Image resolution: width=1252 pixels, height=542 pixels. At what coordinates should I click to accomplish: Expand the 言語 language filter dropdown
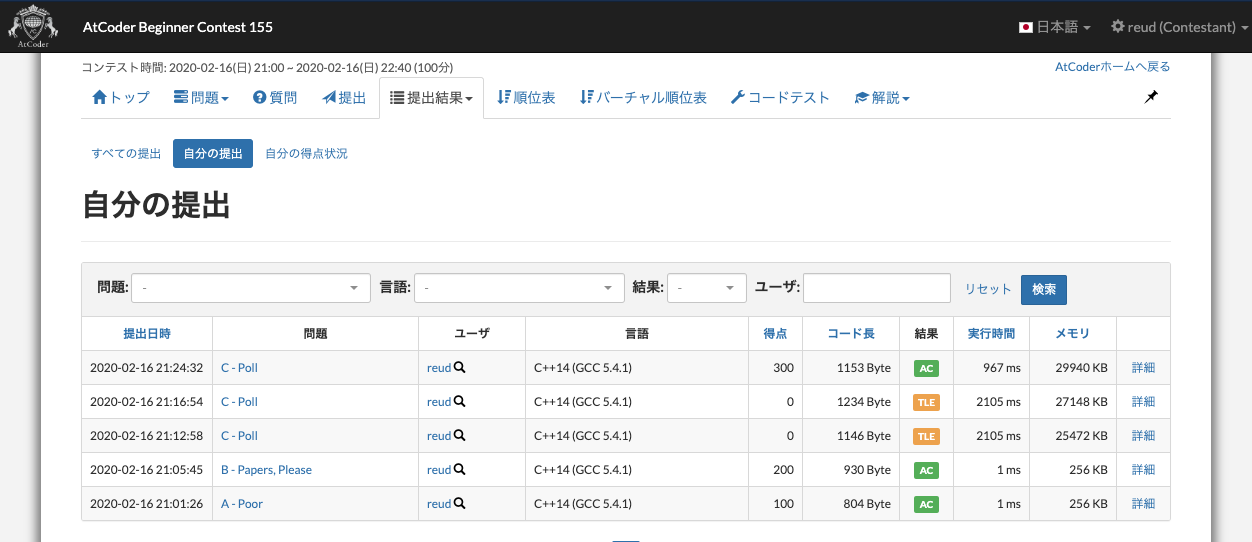point(519,288)
